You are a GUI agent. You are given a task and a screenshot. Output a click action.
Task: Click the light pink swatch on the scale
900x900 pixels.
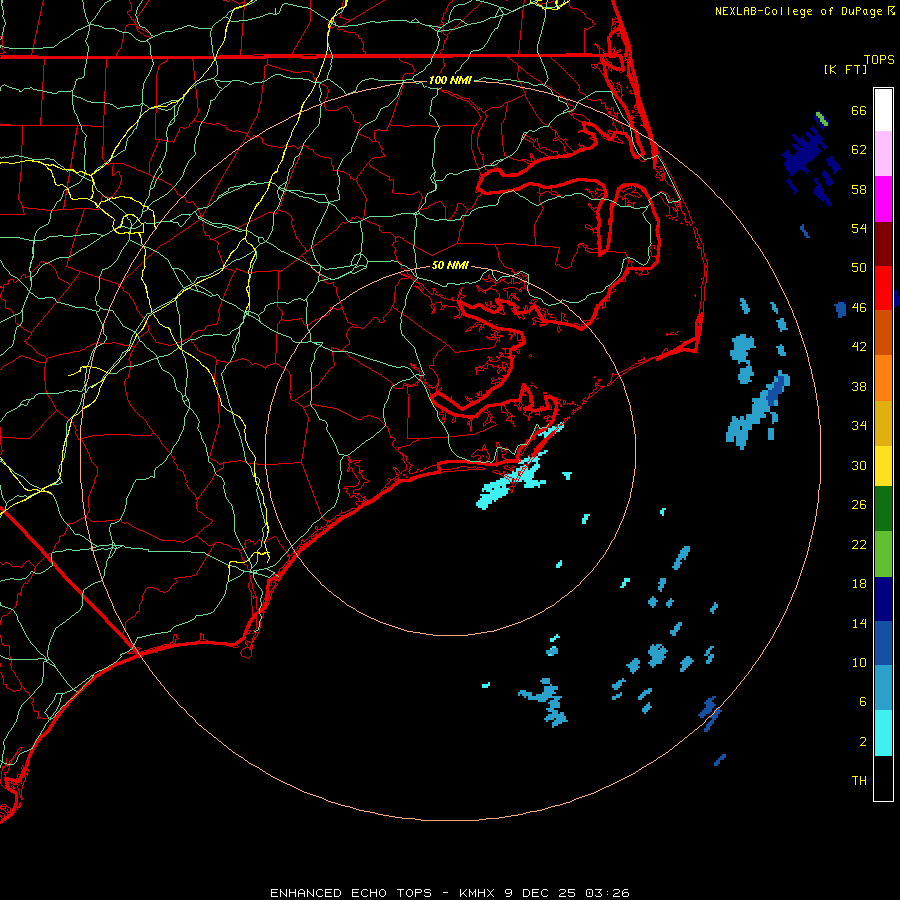(883, 153)
